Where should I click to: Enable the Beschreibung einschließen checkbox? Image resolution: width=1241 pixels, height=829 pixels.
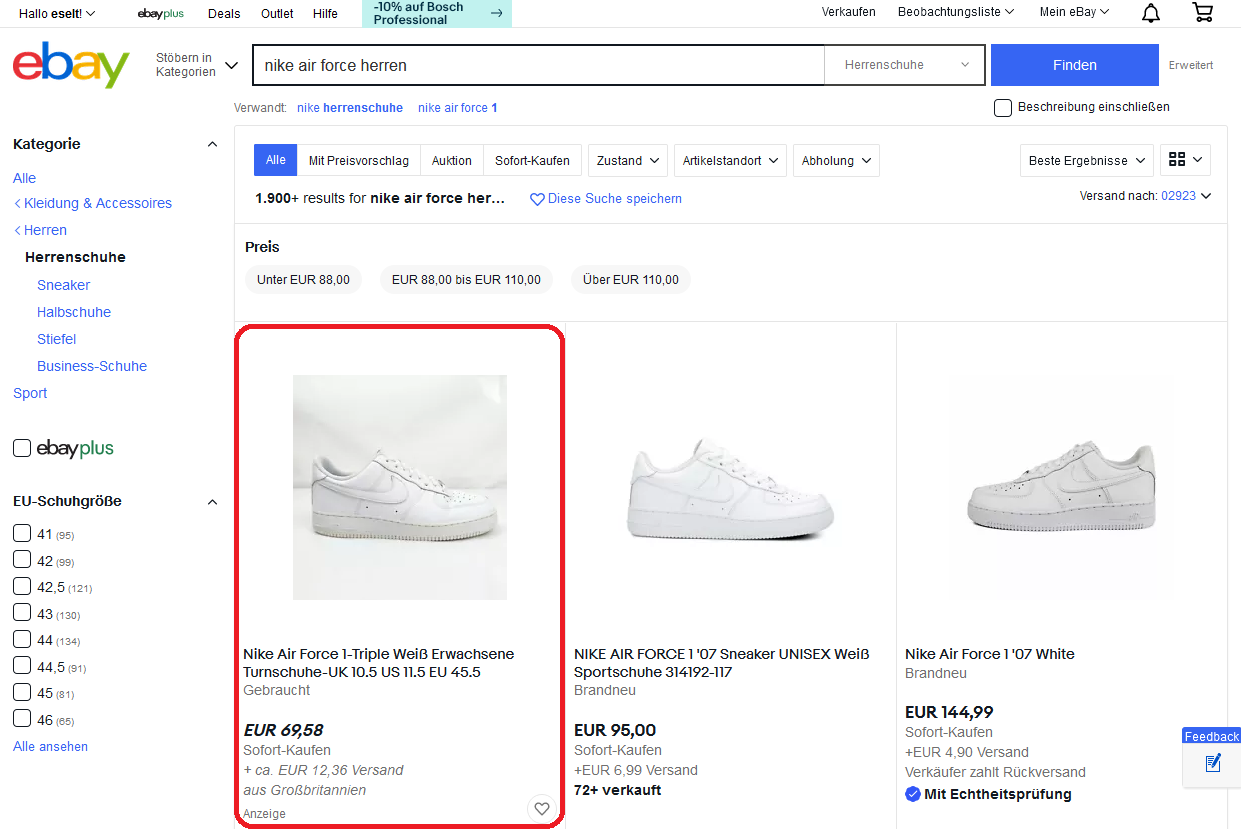(1003, 107)
